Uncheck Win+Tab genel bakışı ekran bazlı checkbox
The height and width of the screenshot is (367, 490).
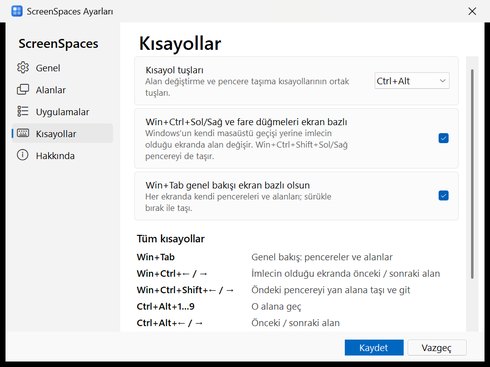click(443, 195)
